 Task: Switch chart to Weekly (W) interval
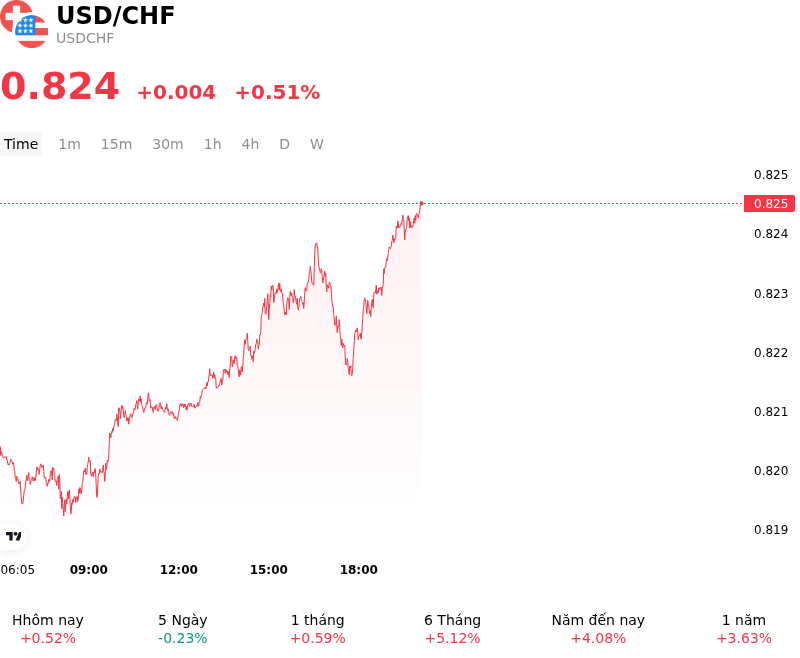pyautogui.click(x=317, y=144)
